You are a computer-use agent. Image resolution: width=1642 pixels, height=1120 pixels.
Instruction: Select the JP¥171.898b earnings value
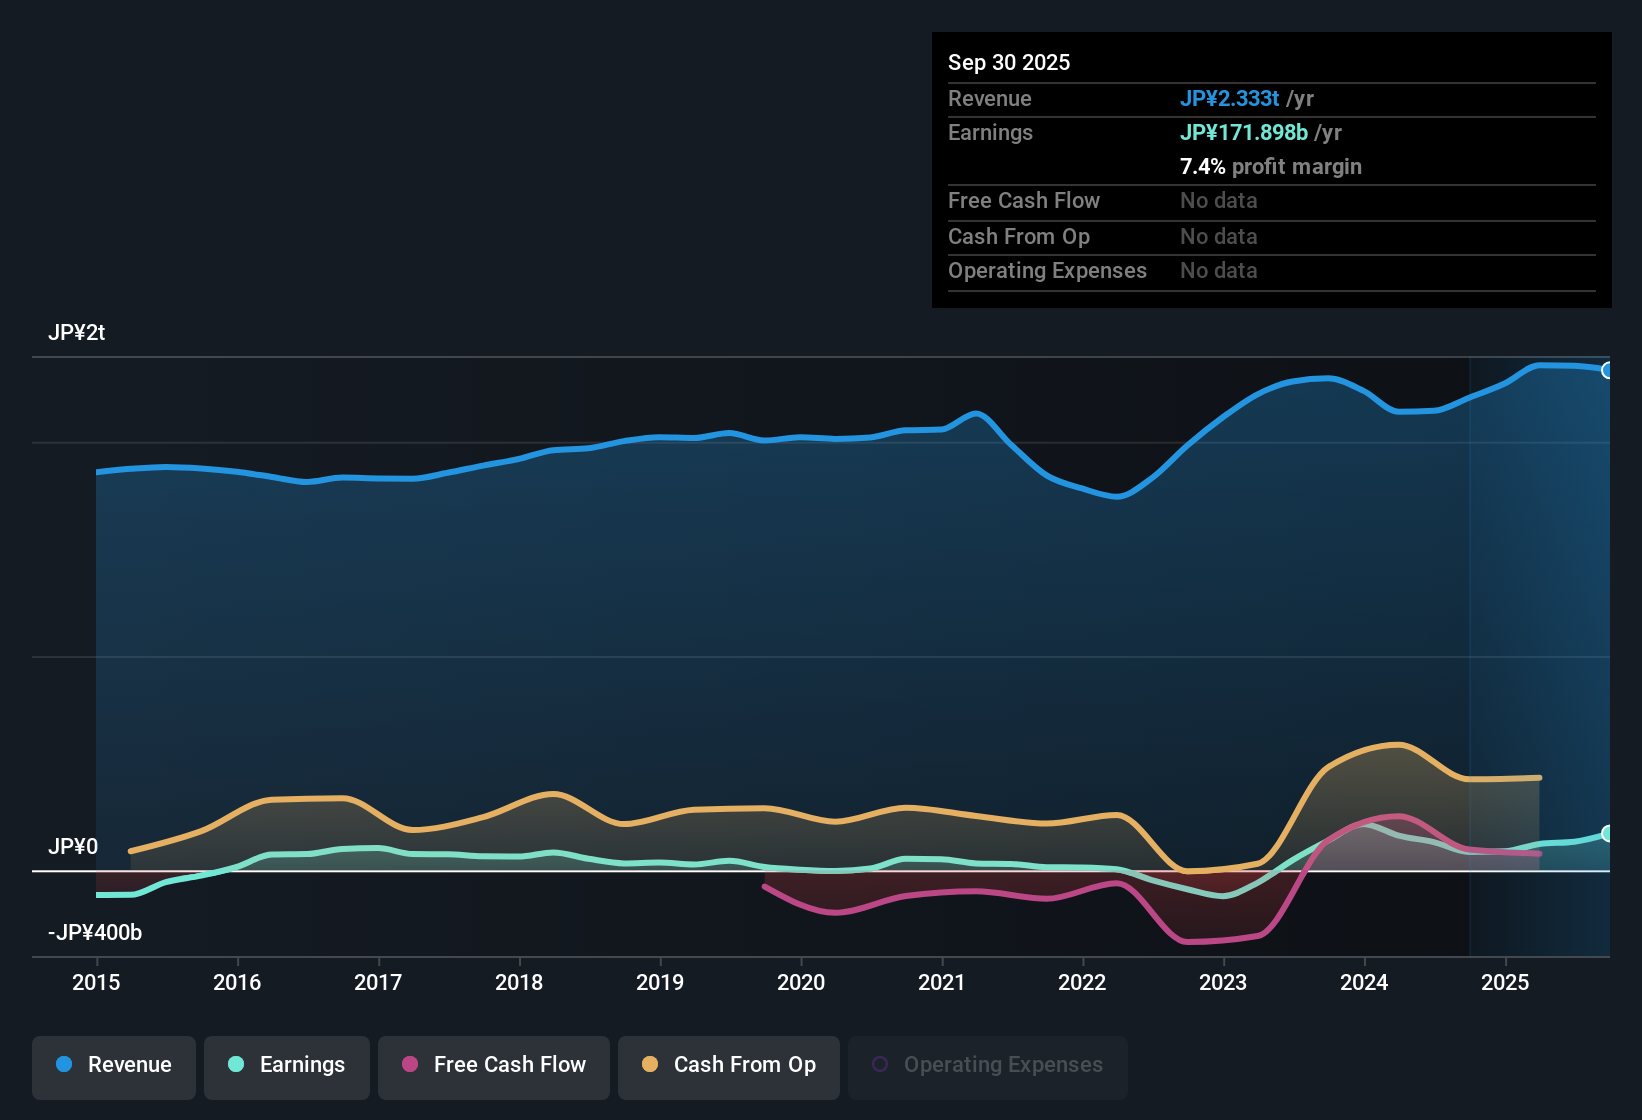point(1244,132)
